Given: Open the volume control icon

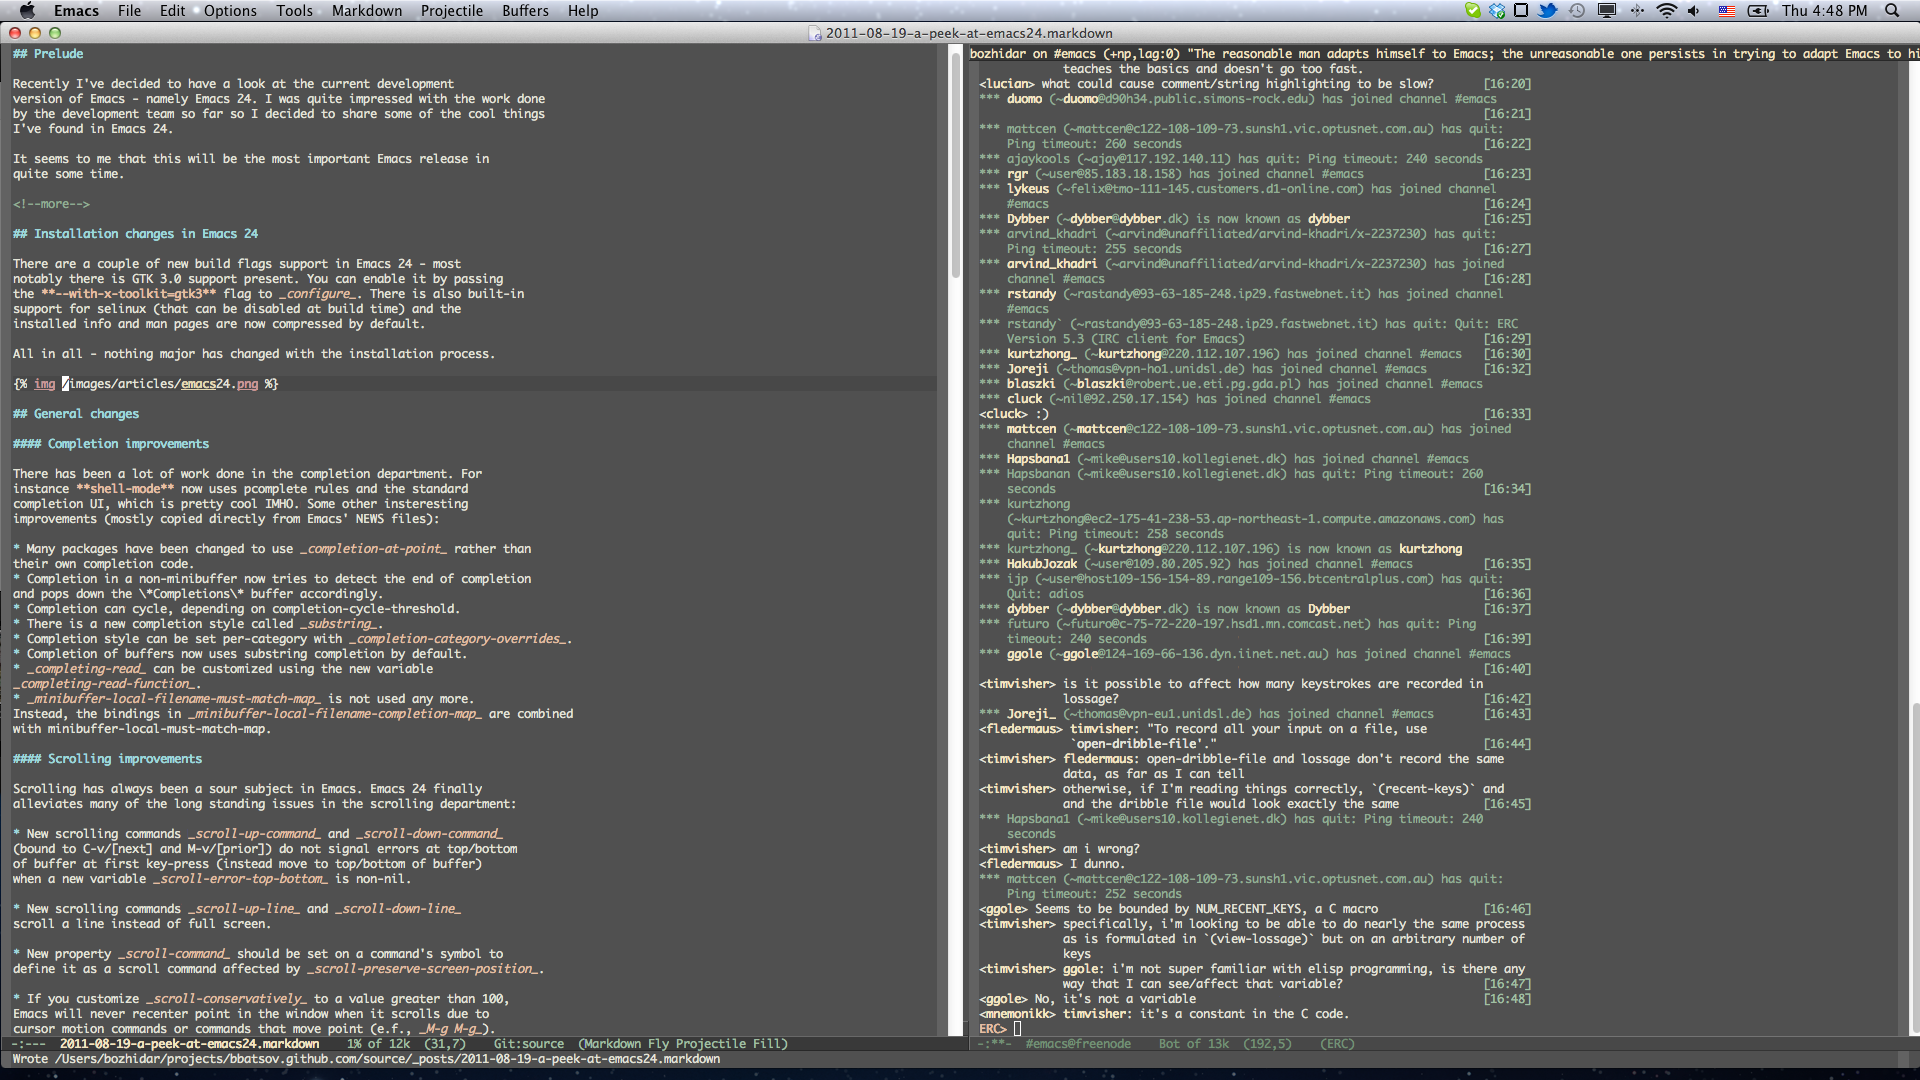Looking at the screenshot, I should tap(1694, 11).
